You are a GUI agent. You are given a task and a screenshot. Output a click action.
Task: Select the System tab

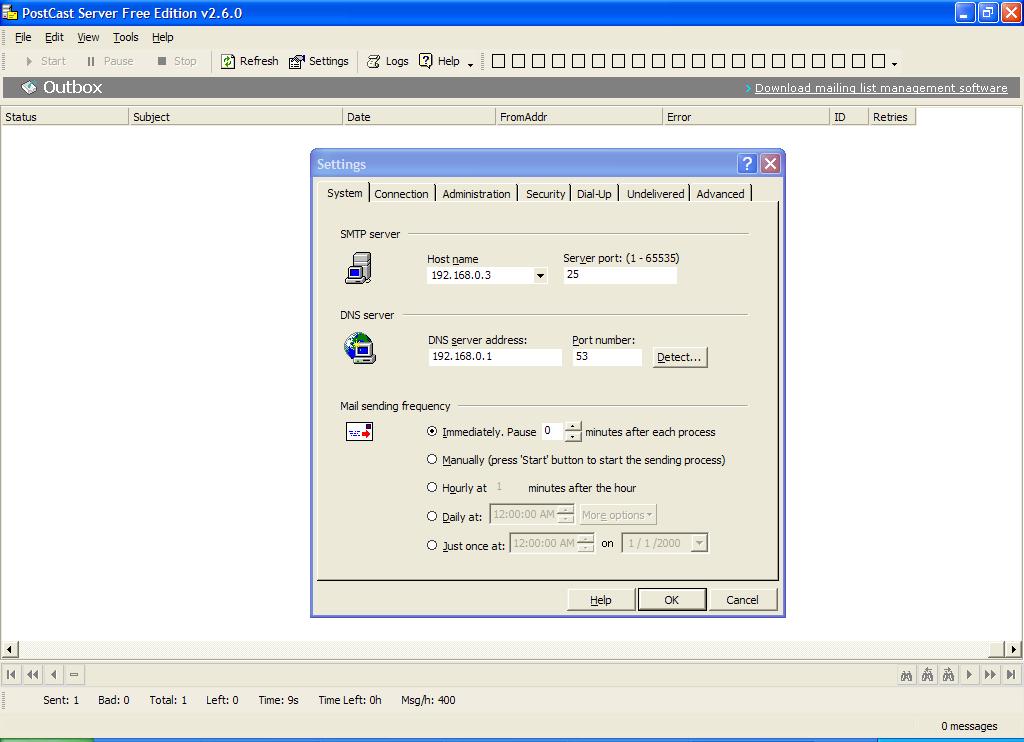[x=345, y=193]
